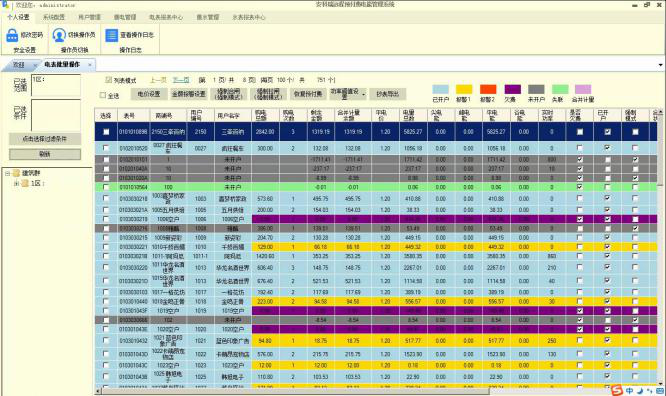Close the 电表批量操作 tab with its x
Viewport: 666px width, 396px height.
(x=90, y=65)
